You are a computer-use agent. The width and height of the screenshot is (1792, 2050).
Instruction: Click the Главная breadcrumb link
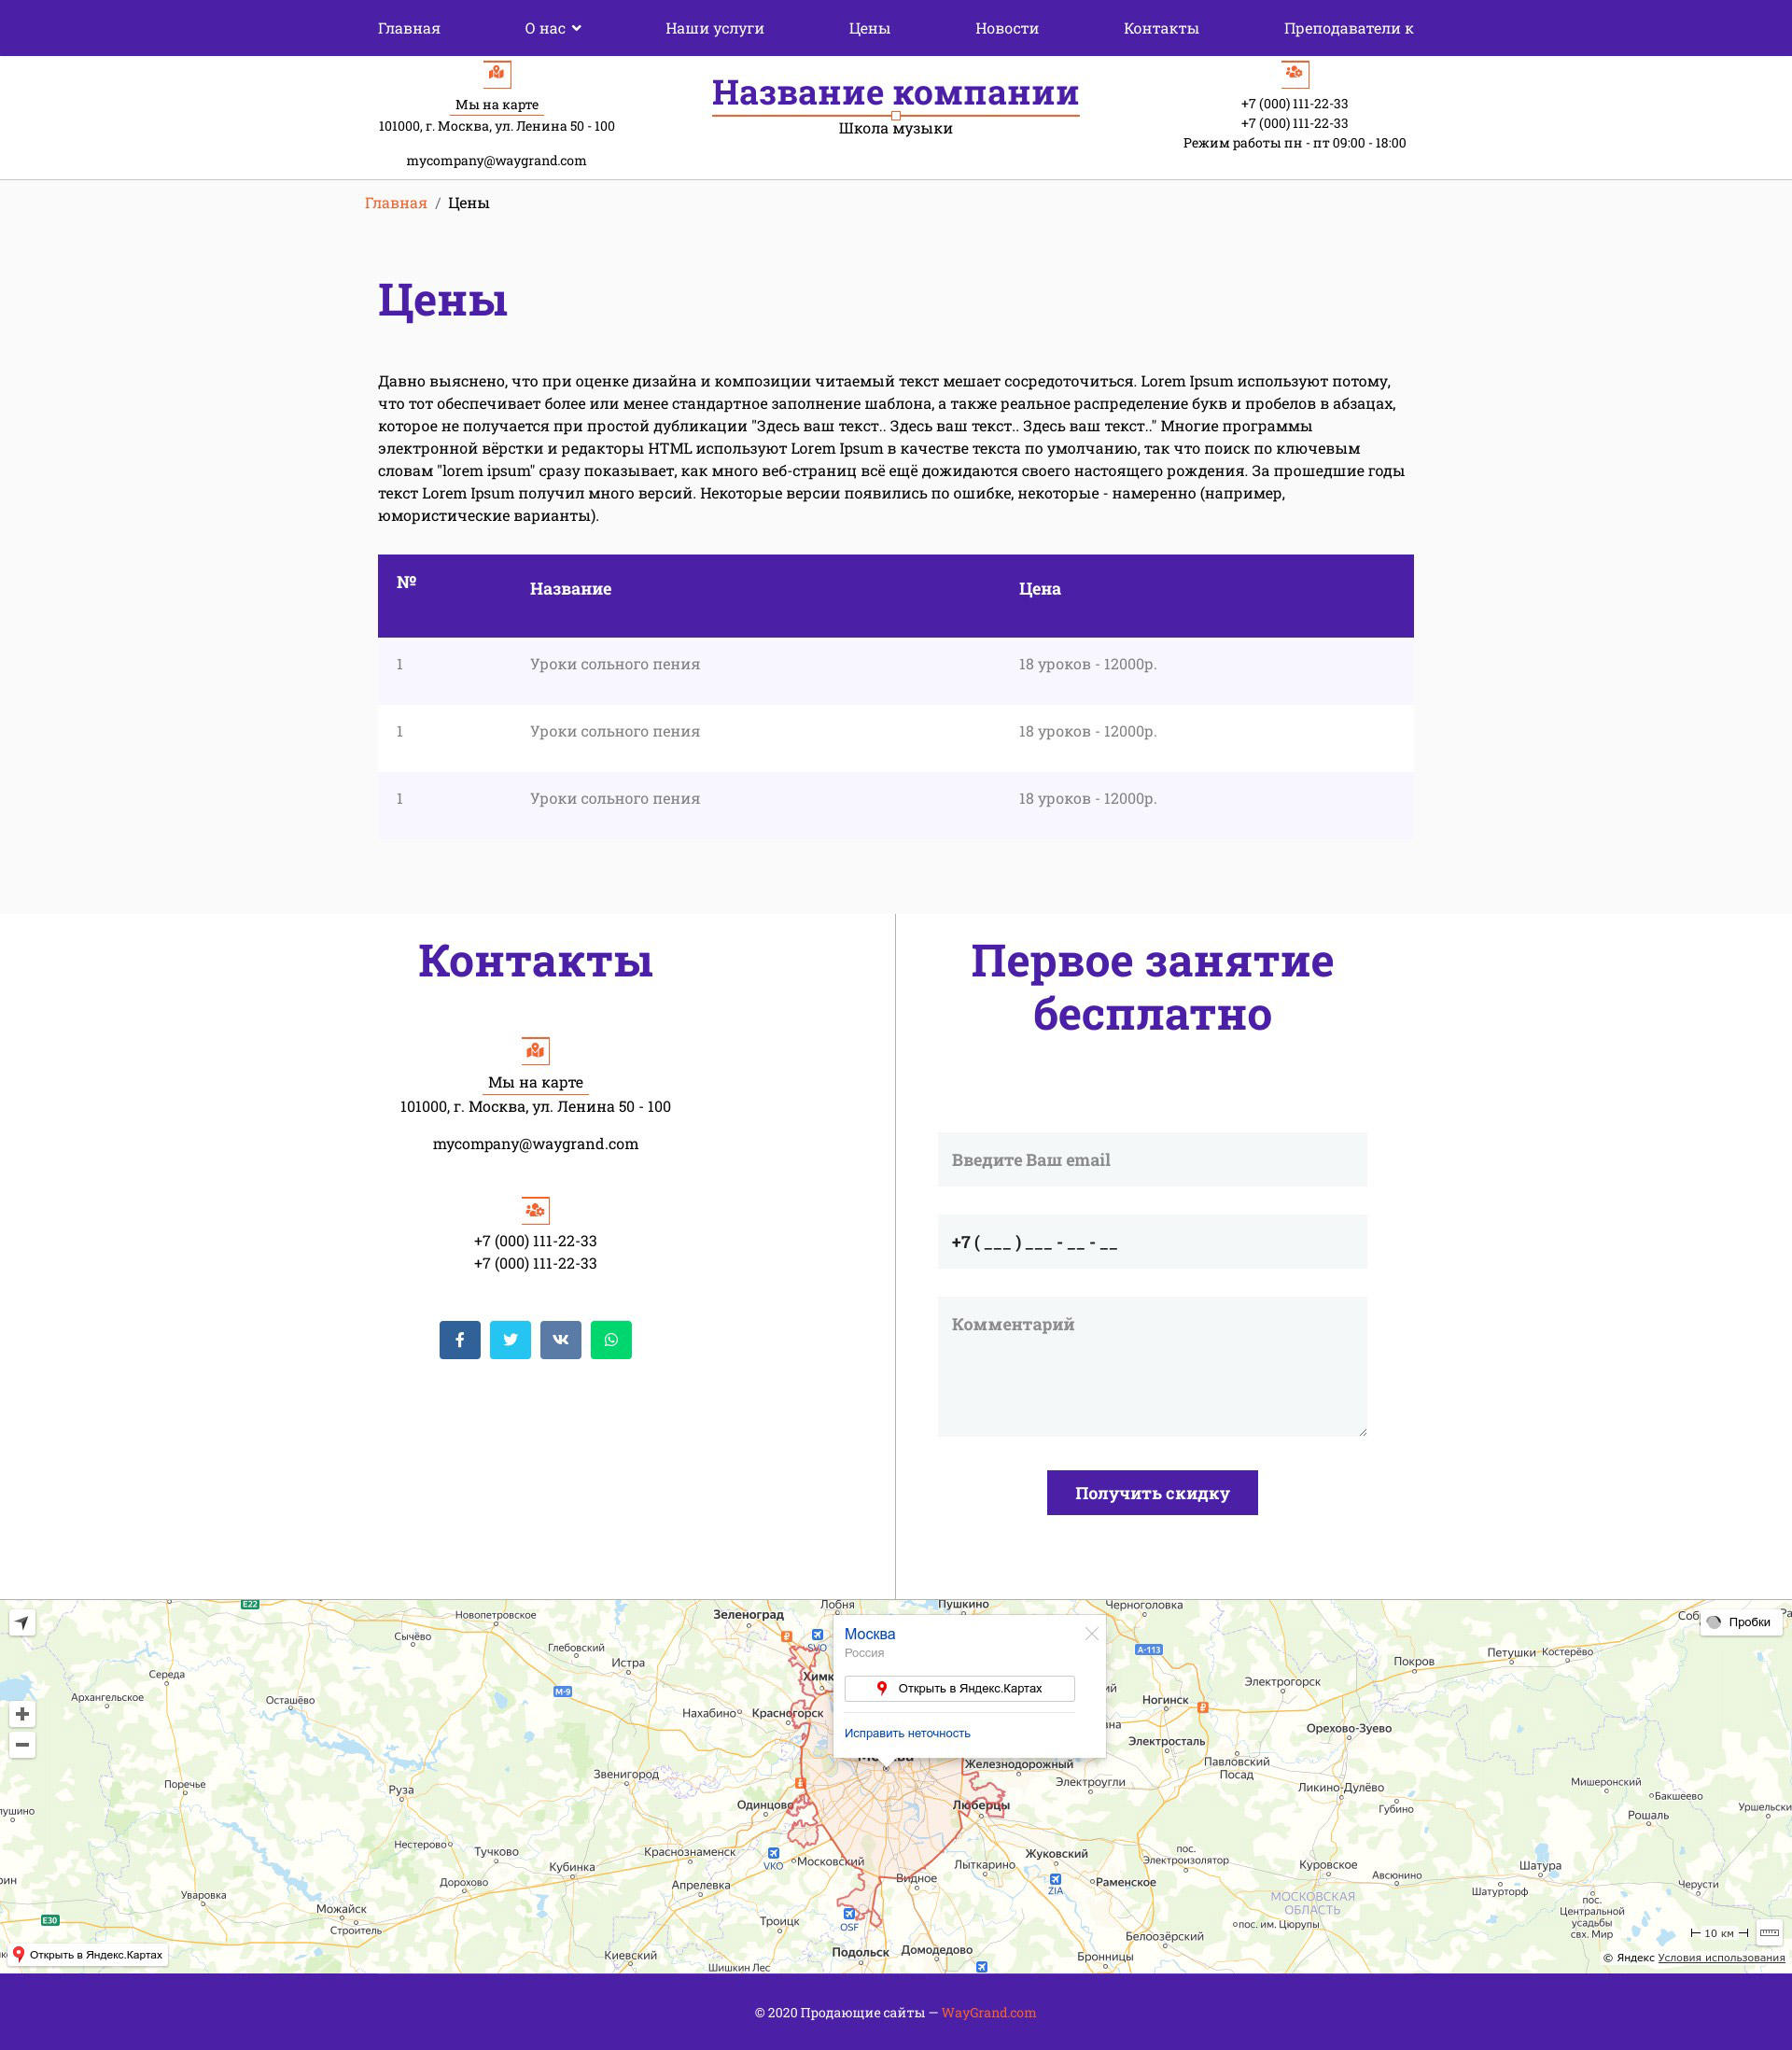[x=395, y=203]
